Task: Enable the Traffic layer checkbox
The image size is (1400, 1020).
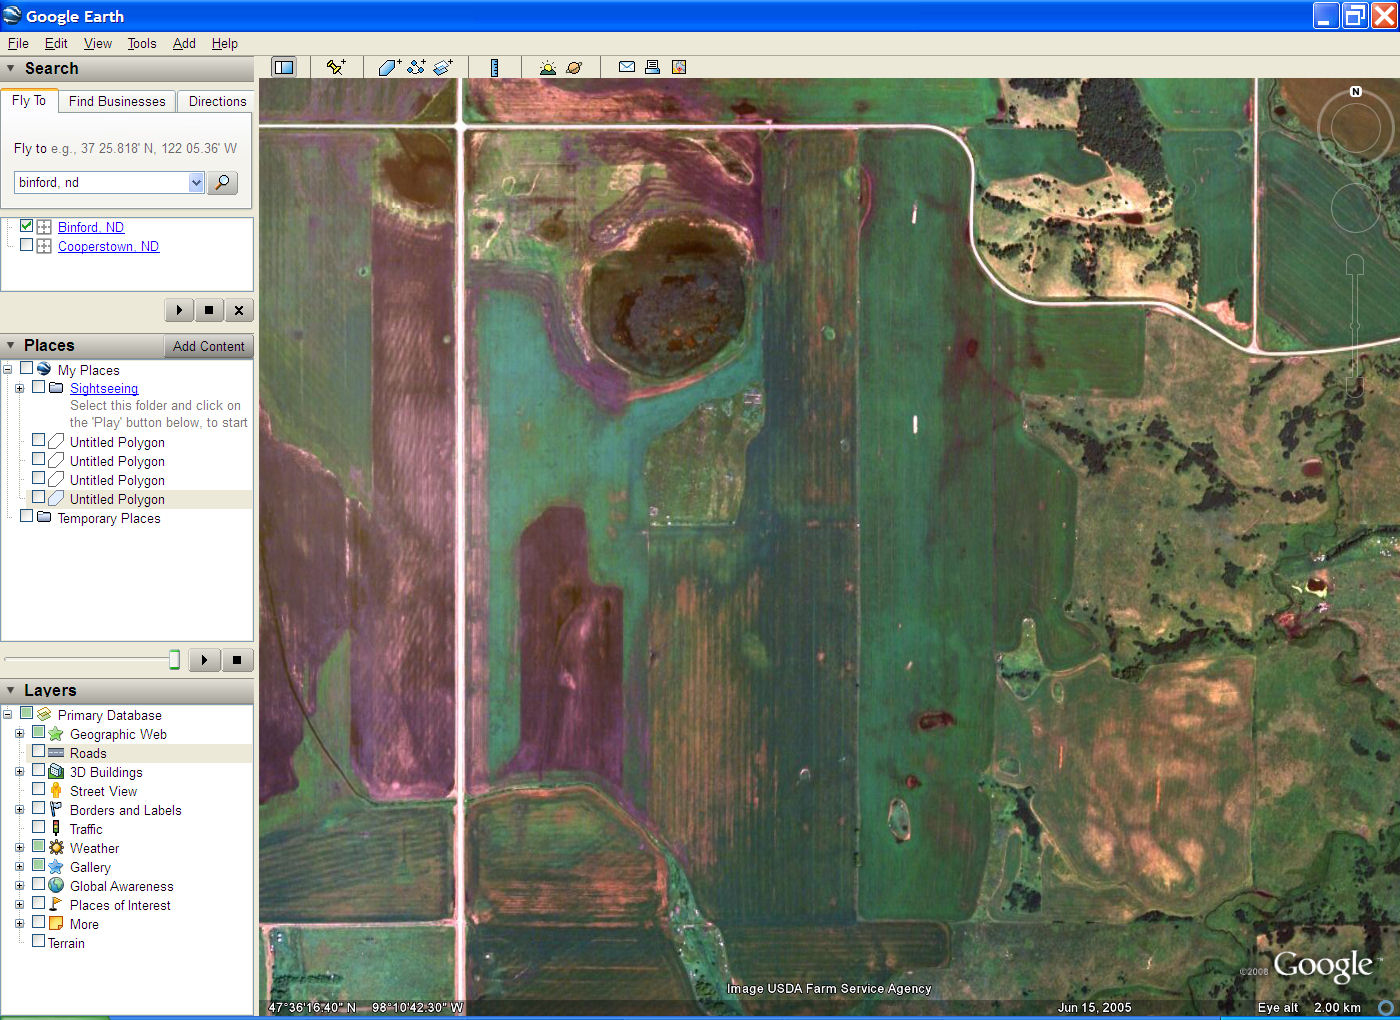Action: tap(39, 827)
